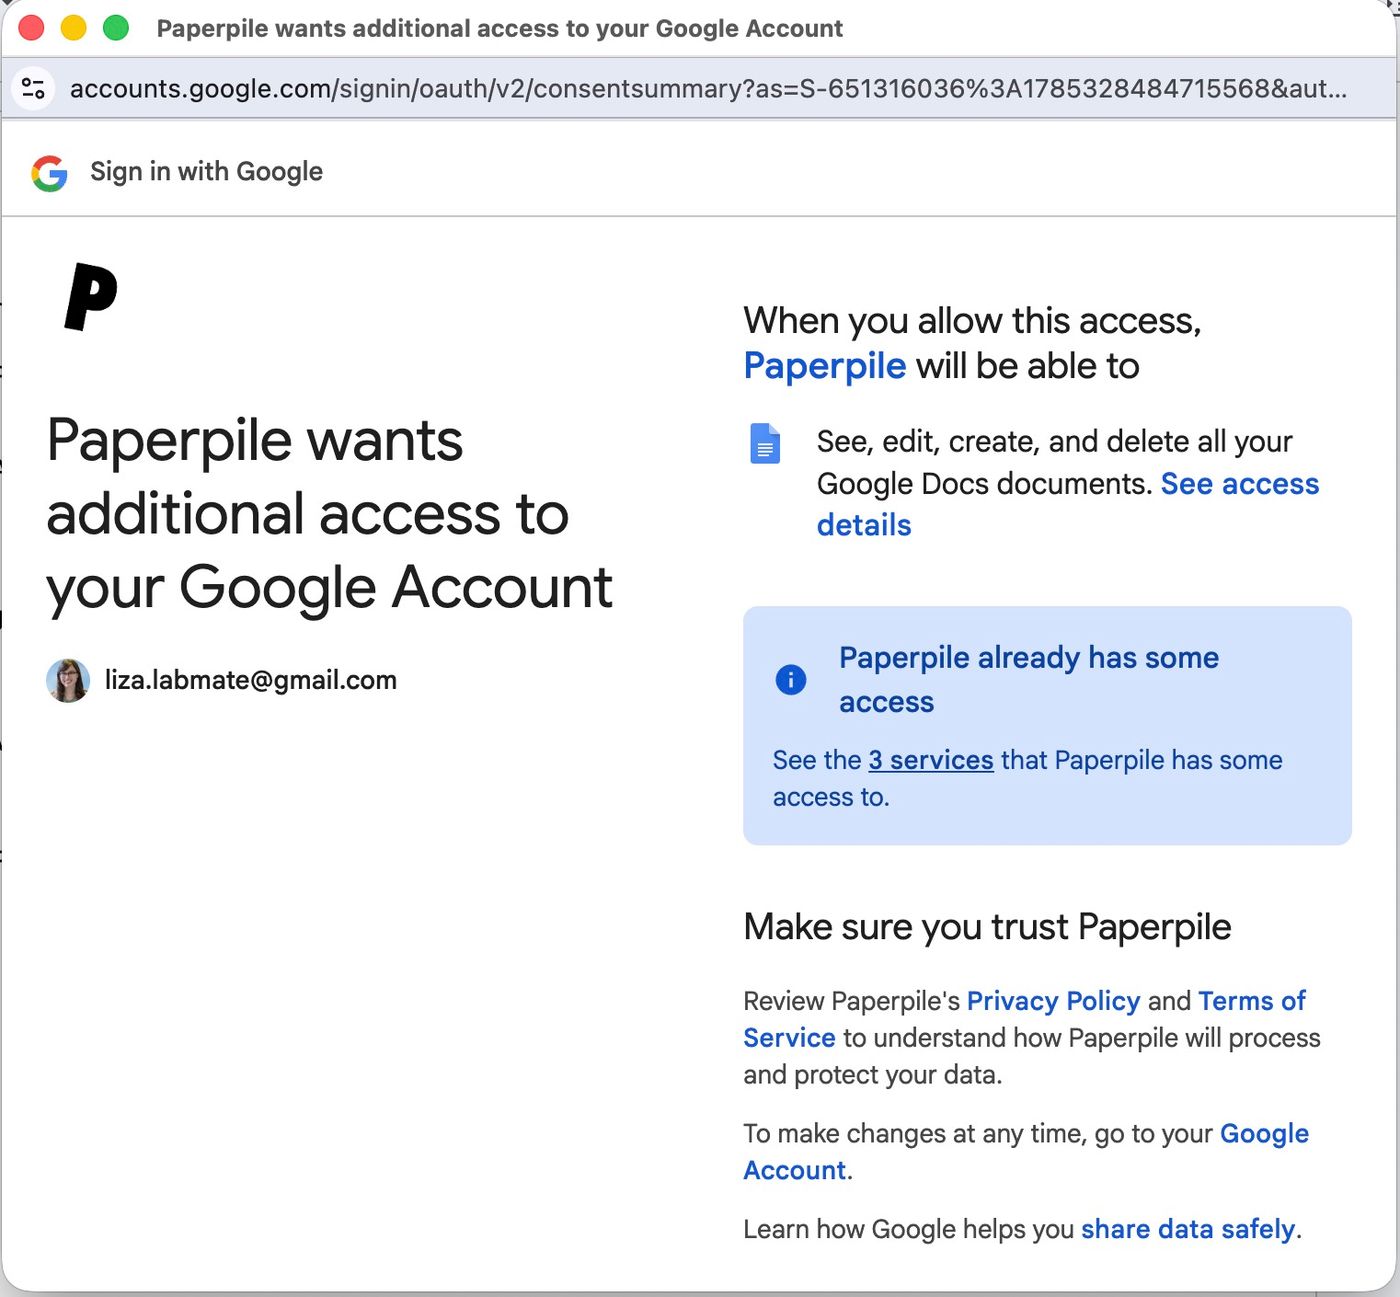Open Paperpile's Privacy Policy link
The width and height of the screenshot is (1400, 1297).
click(1053, 1001)
